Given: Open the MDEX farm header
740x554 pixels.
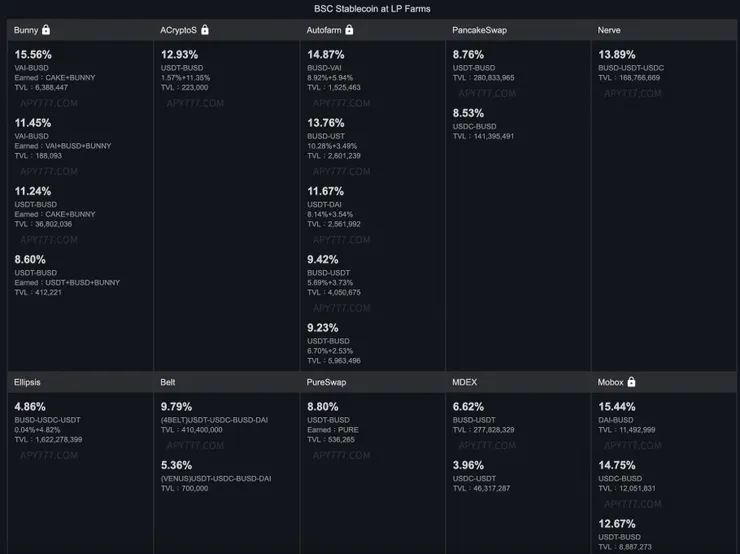Looking at the screenshot, I should click(x=466, y=382).
